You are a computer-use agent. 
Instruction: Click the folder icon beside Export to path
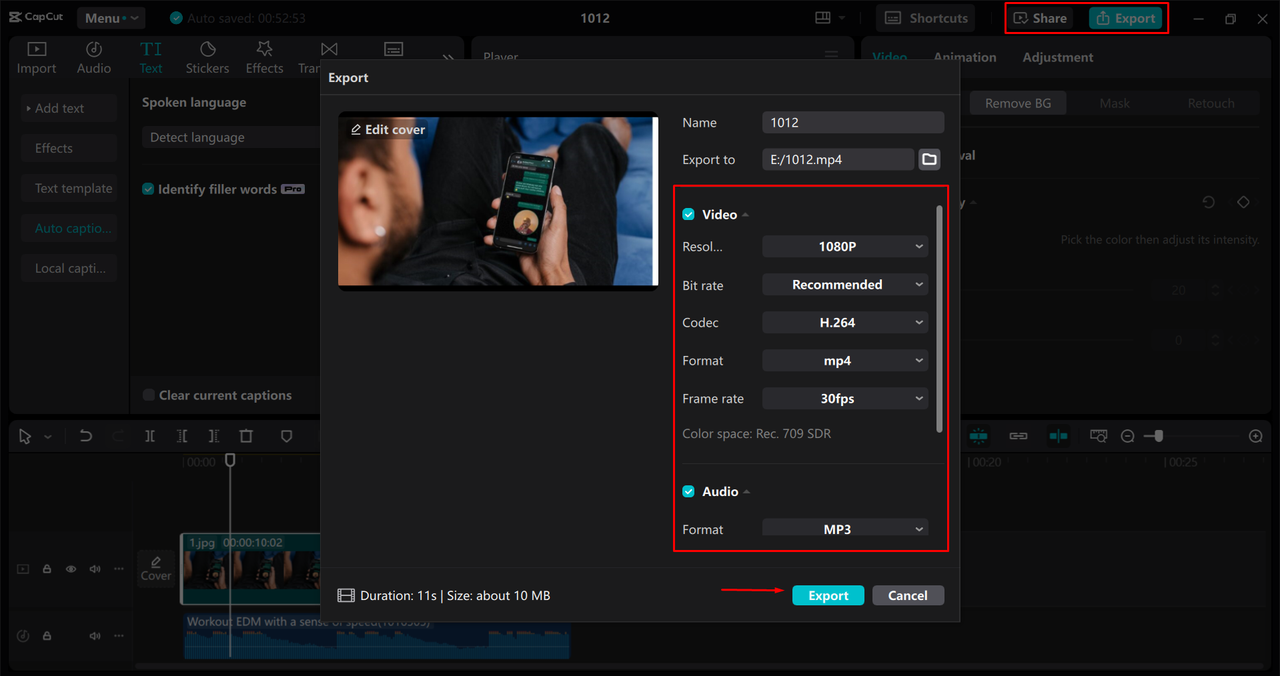coord(929,159)
